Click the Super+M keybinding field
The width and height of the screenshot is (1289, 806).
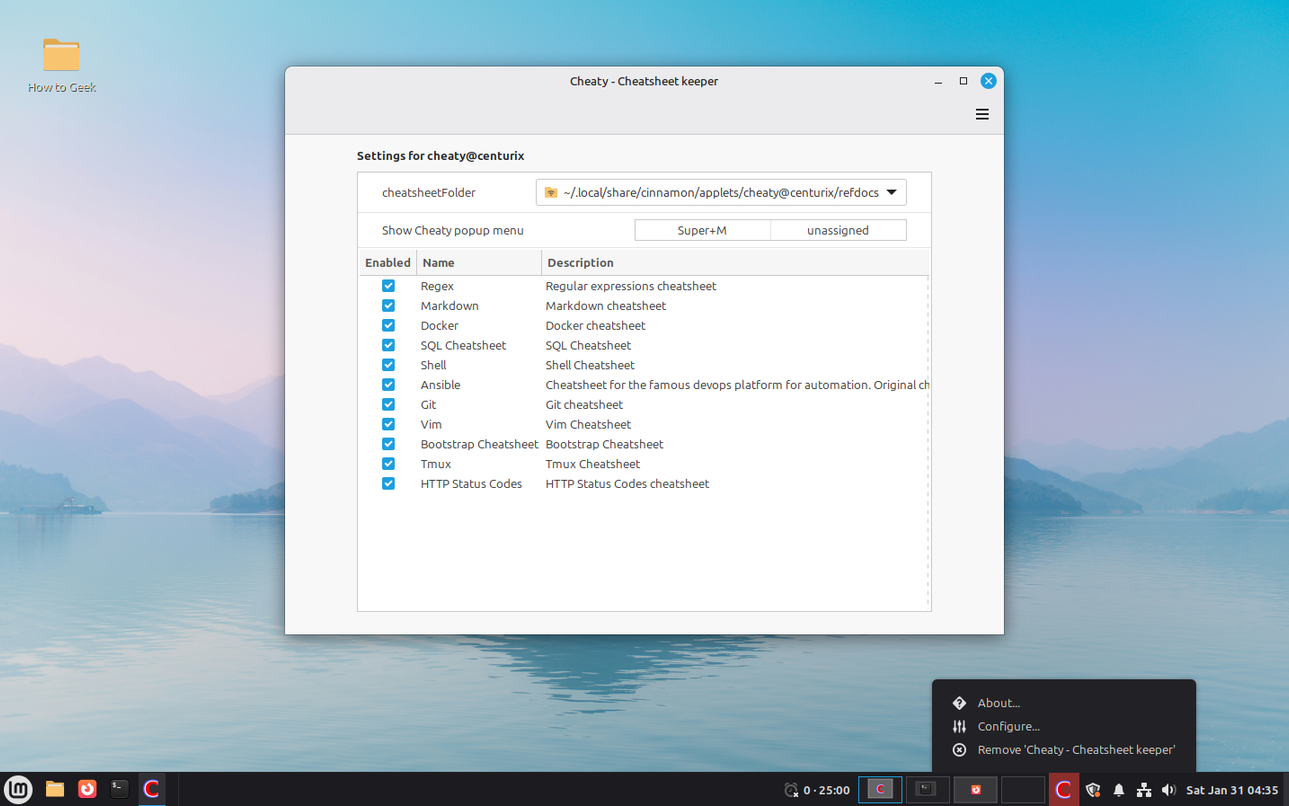pos(702,230)
